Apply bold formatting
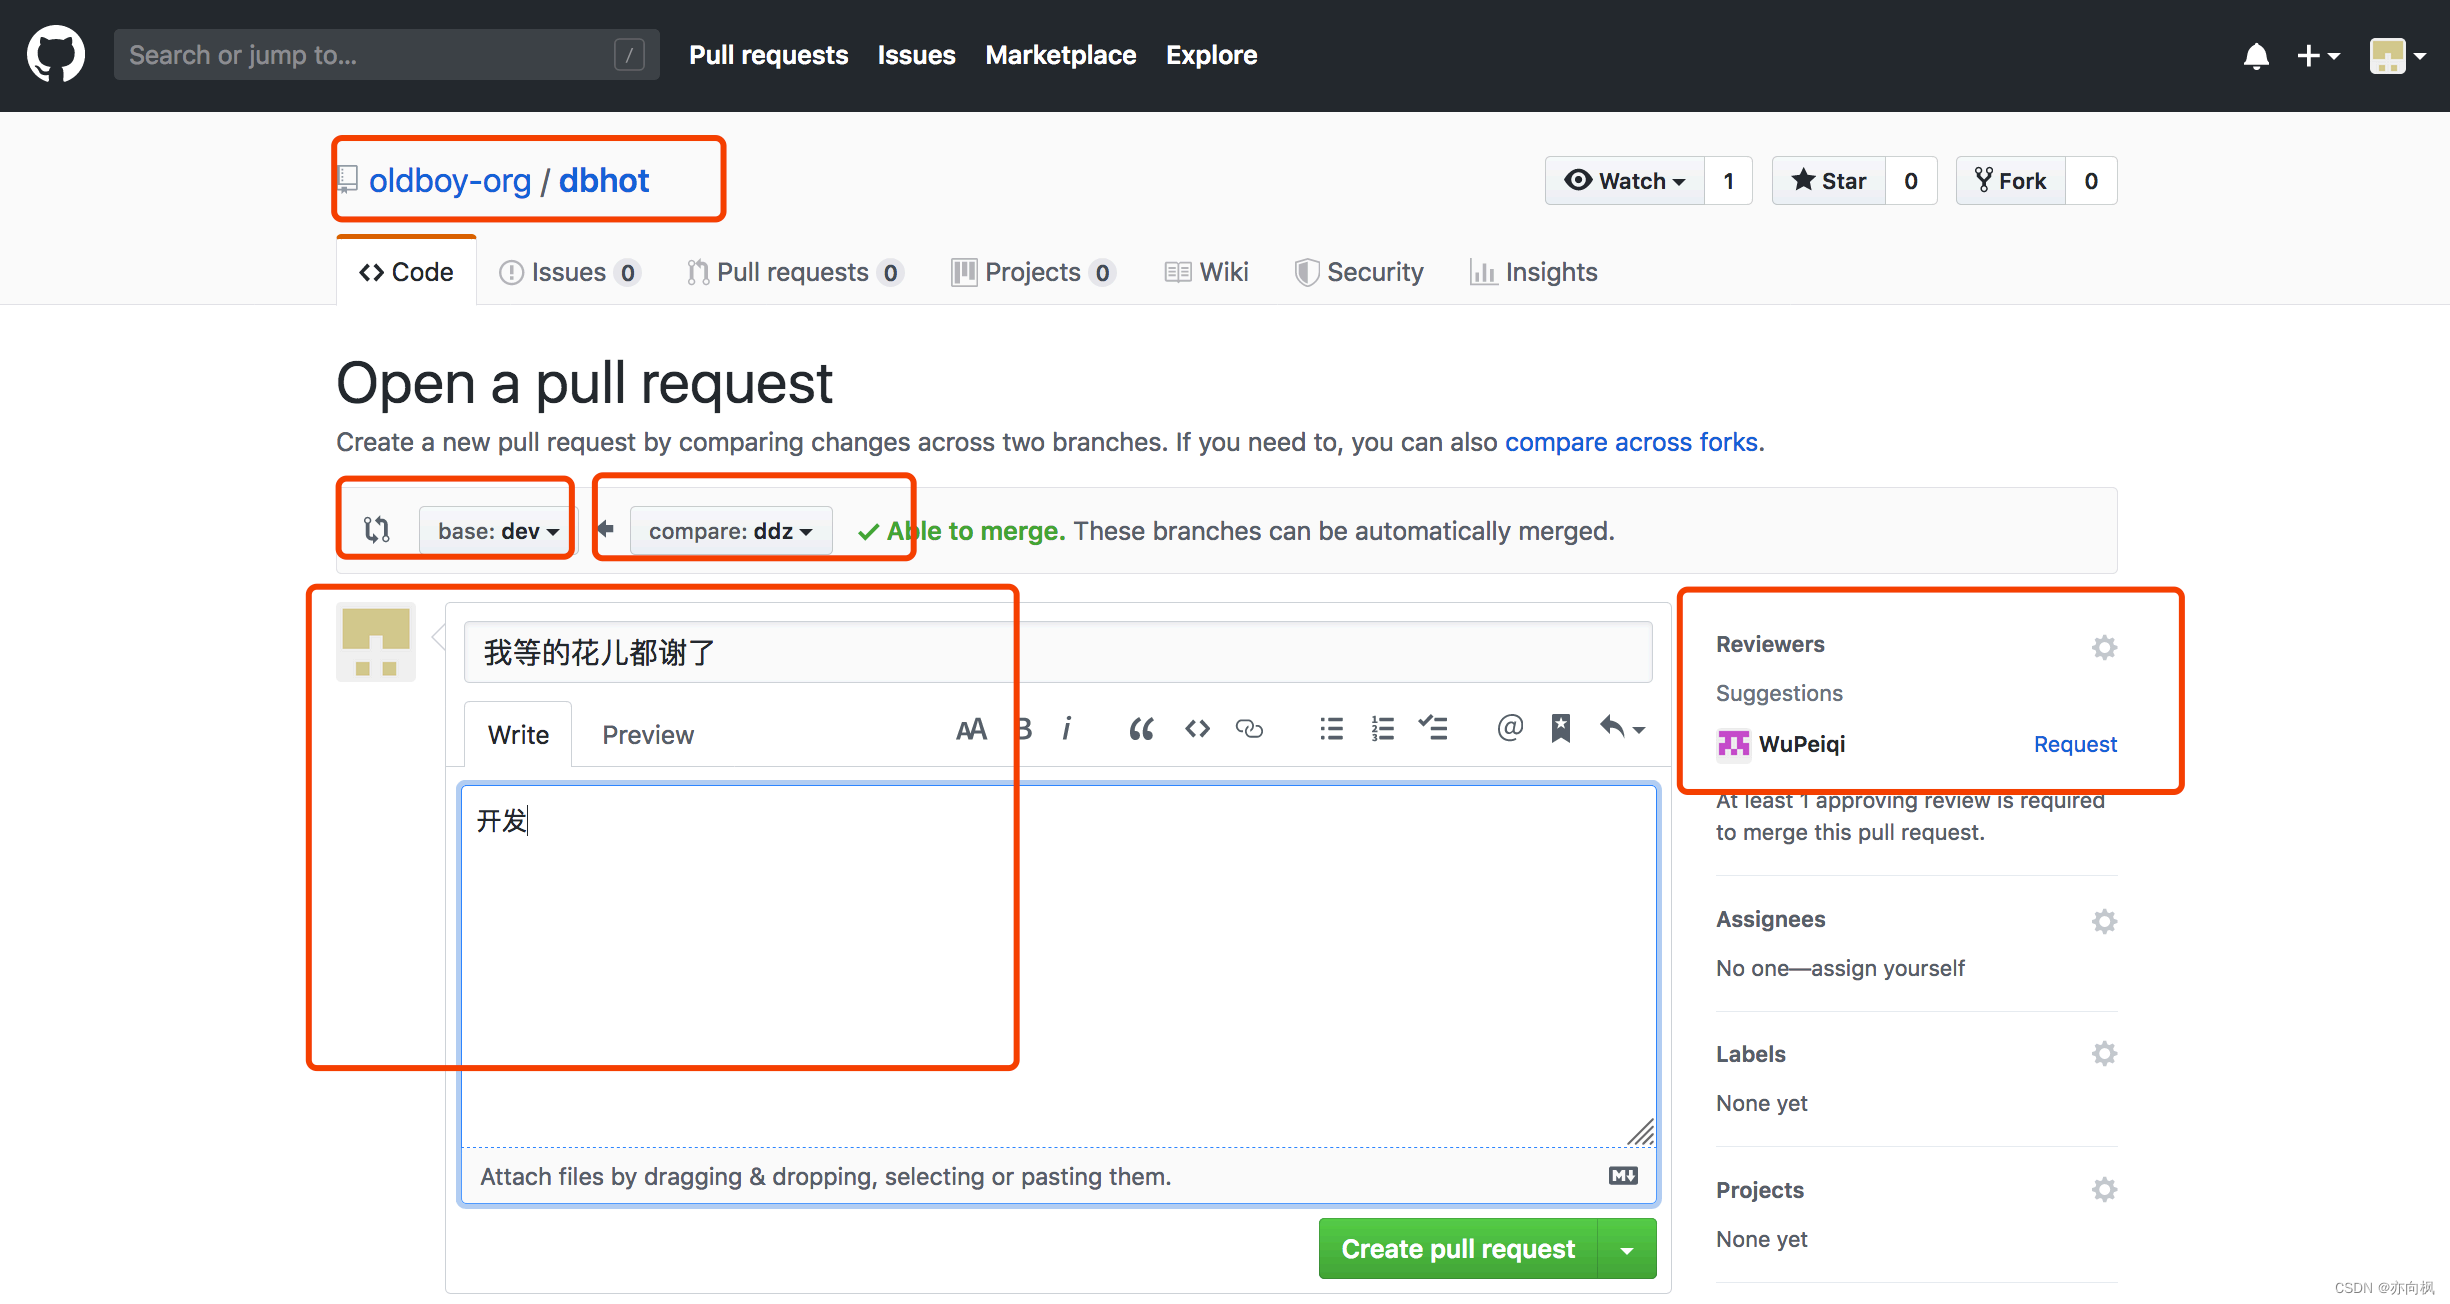Viewport: 2450px width, 1304px height. (1024, 730)
